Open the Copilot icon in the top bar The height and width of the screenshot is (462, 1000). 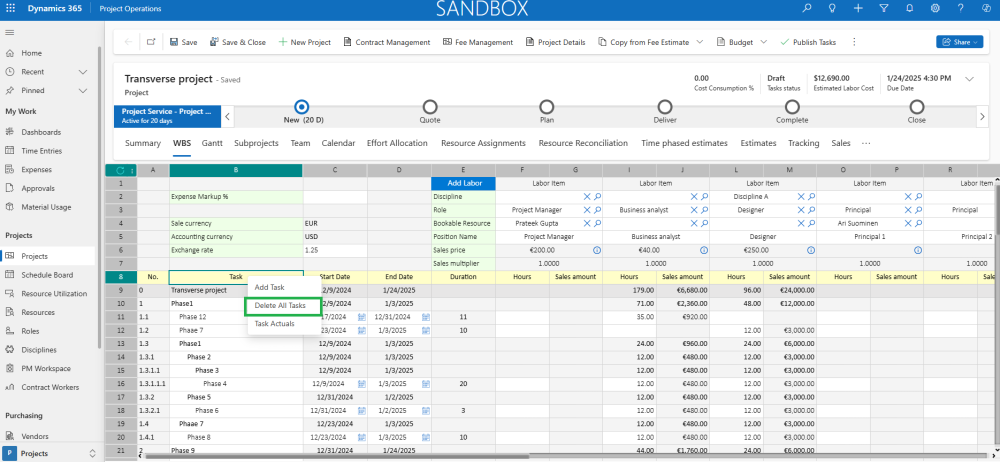[986, 8]
